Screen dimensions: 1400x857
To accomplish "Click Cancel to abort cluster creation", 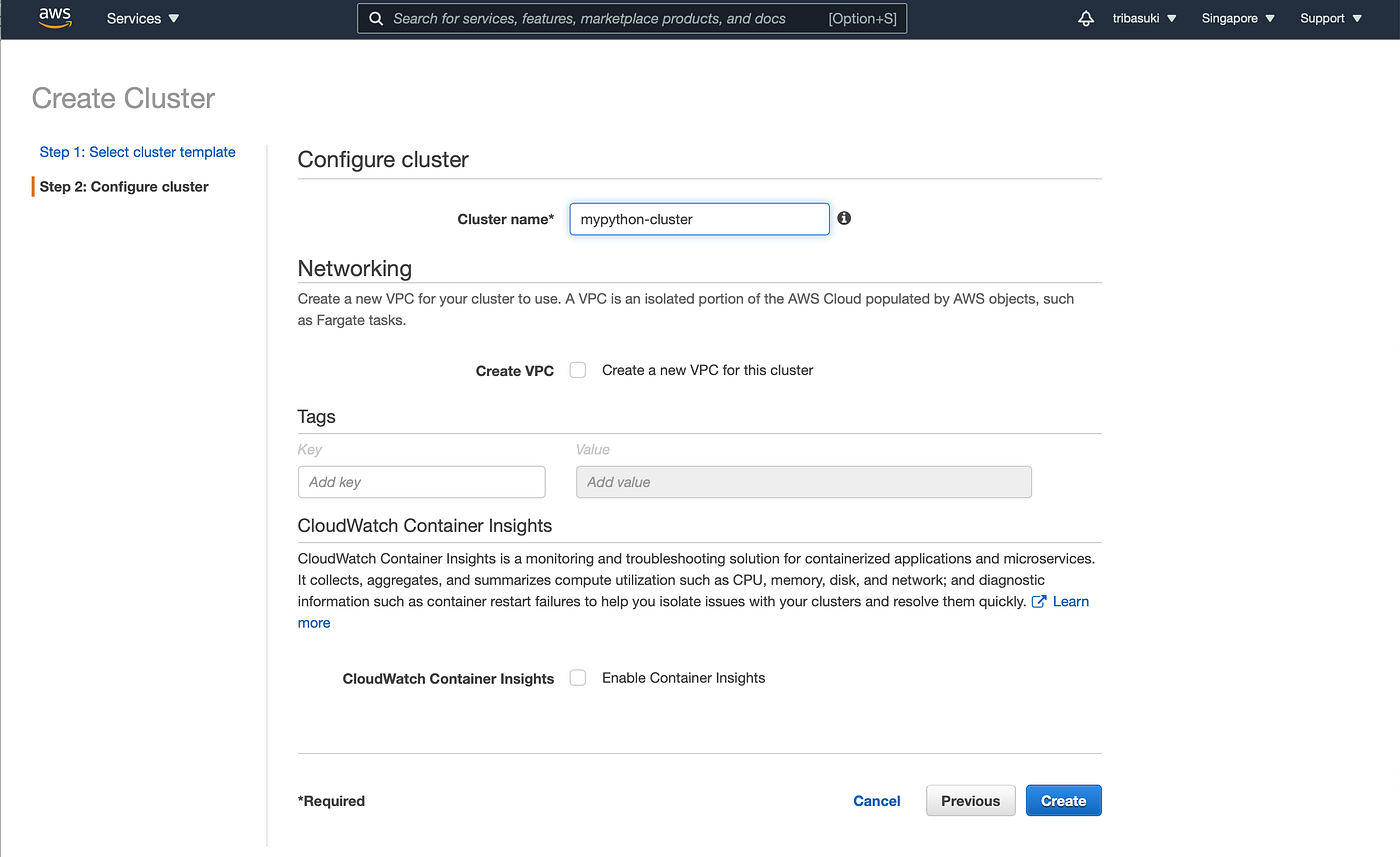I will click(x=876, y=800).
